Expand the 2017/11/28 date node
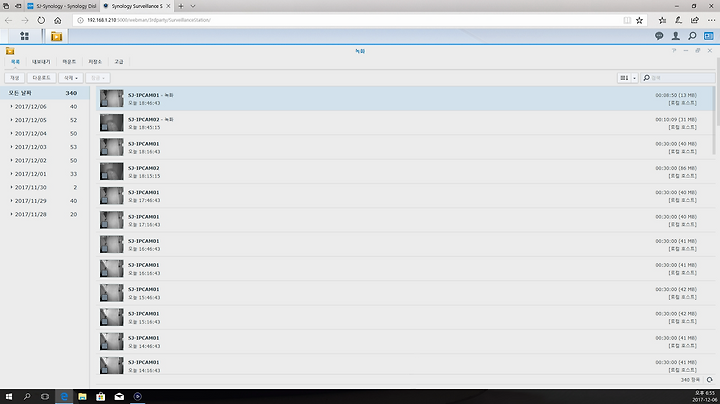The width and height of the screenshot is (720, 404). click(11, 214)
